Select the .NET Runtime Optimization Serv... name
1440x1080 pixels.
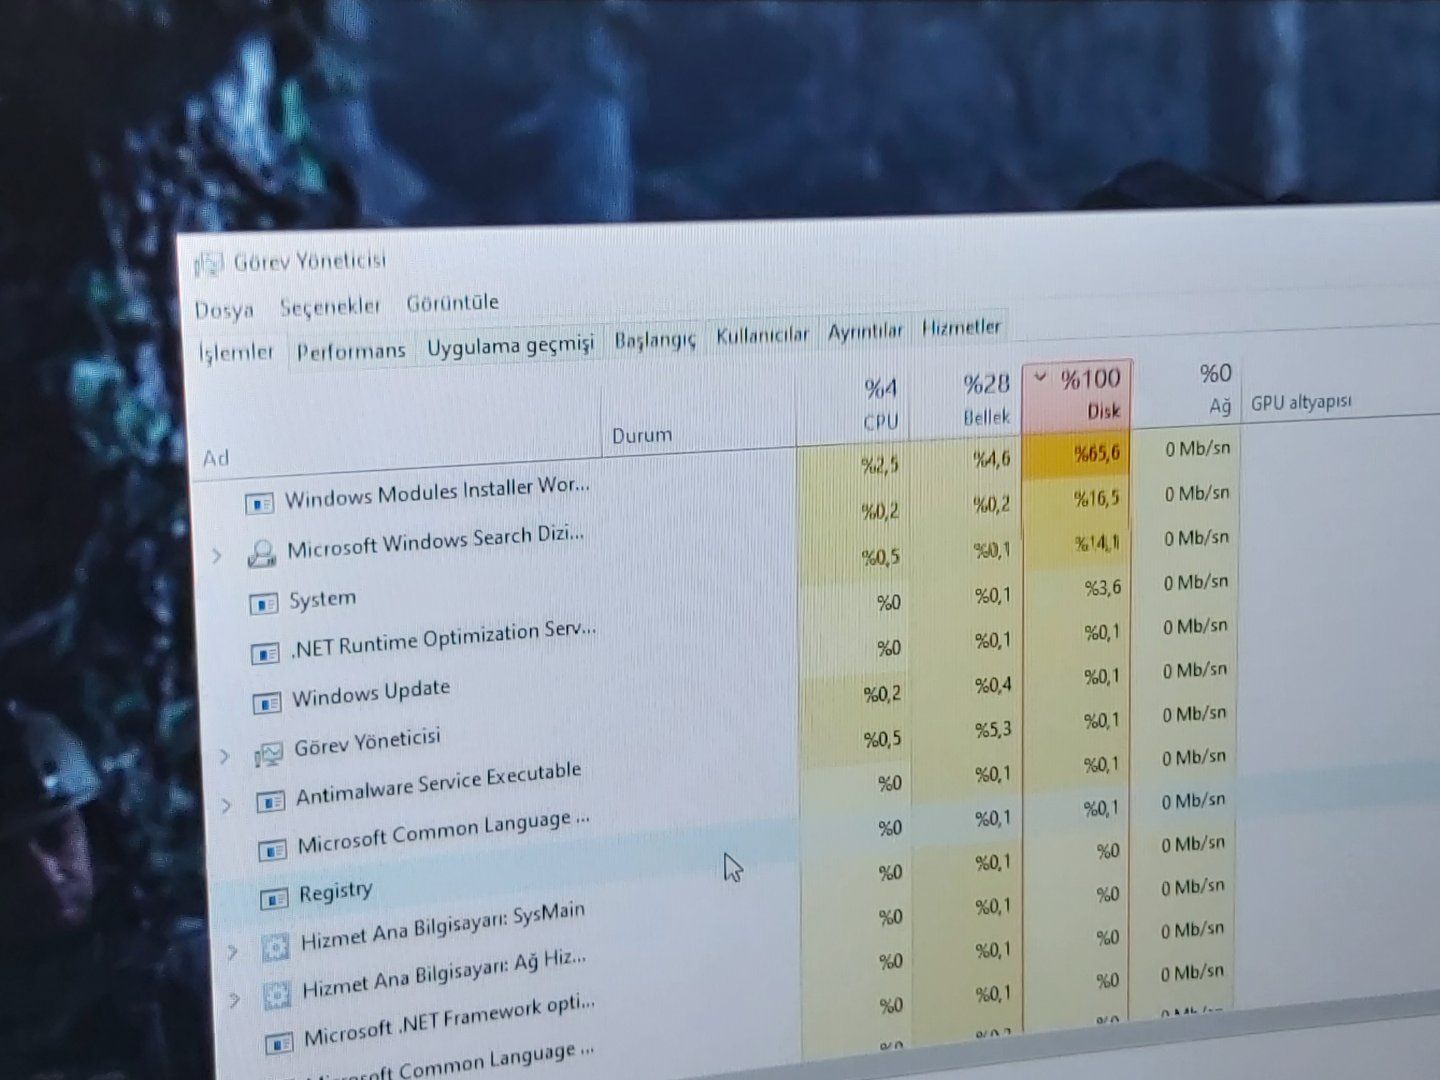443,639
